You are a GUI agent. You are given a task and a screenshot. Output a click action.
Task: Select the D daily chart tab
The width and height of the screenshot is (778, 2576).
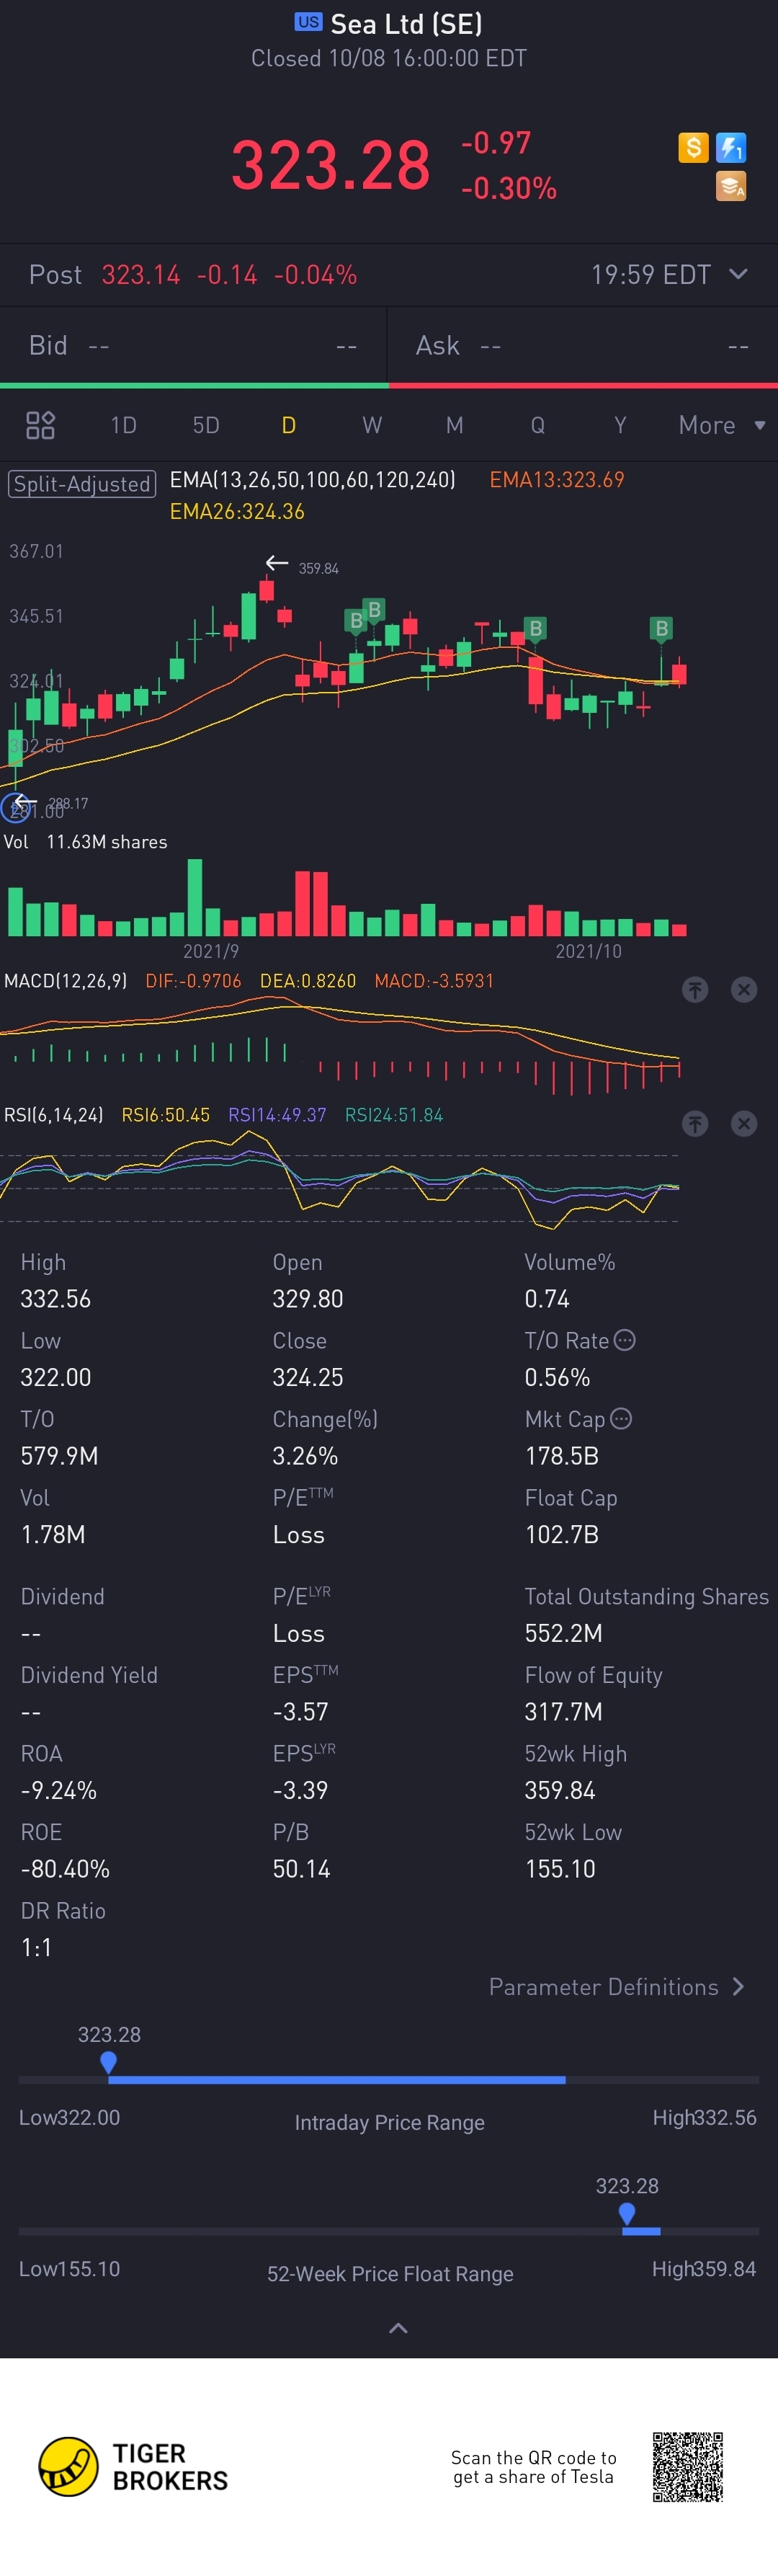coord(288,425)
